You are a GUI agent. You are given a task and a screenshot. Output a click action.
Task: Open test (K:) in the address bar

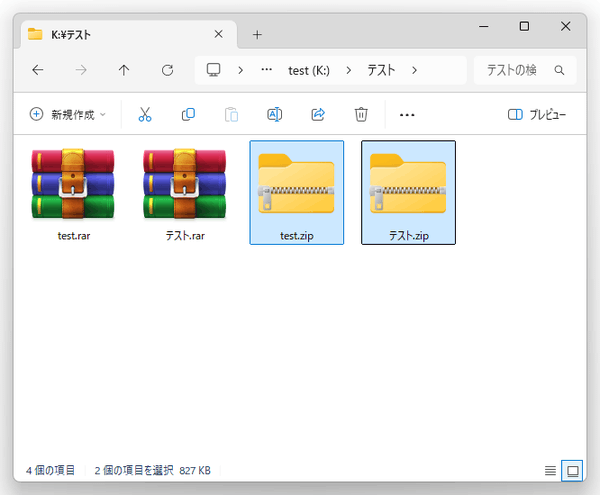pos(309,70)
